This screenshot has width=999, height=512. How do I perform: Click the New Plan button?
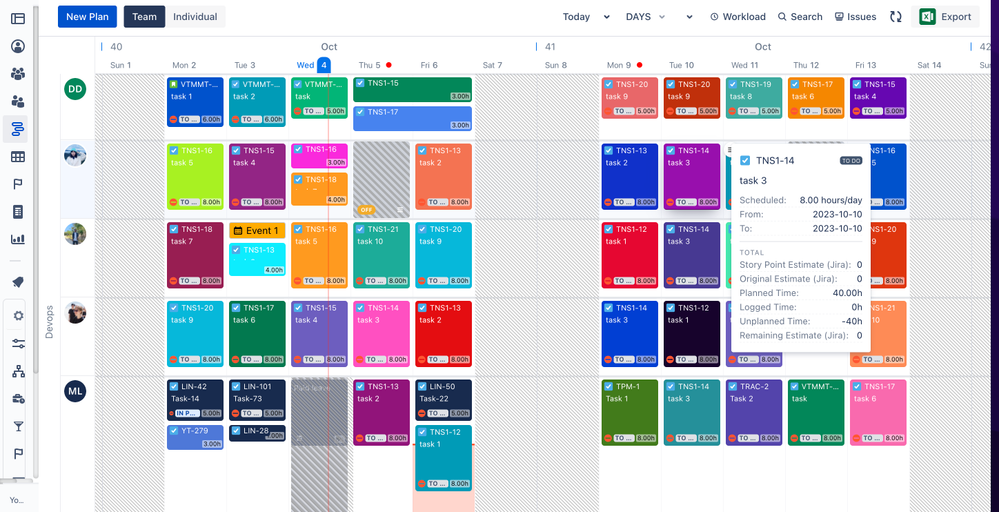[x=87, y=17]
